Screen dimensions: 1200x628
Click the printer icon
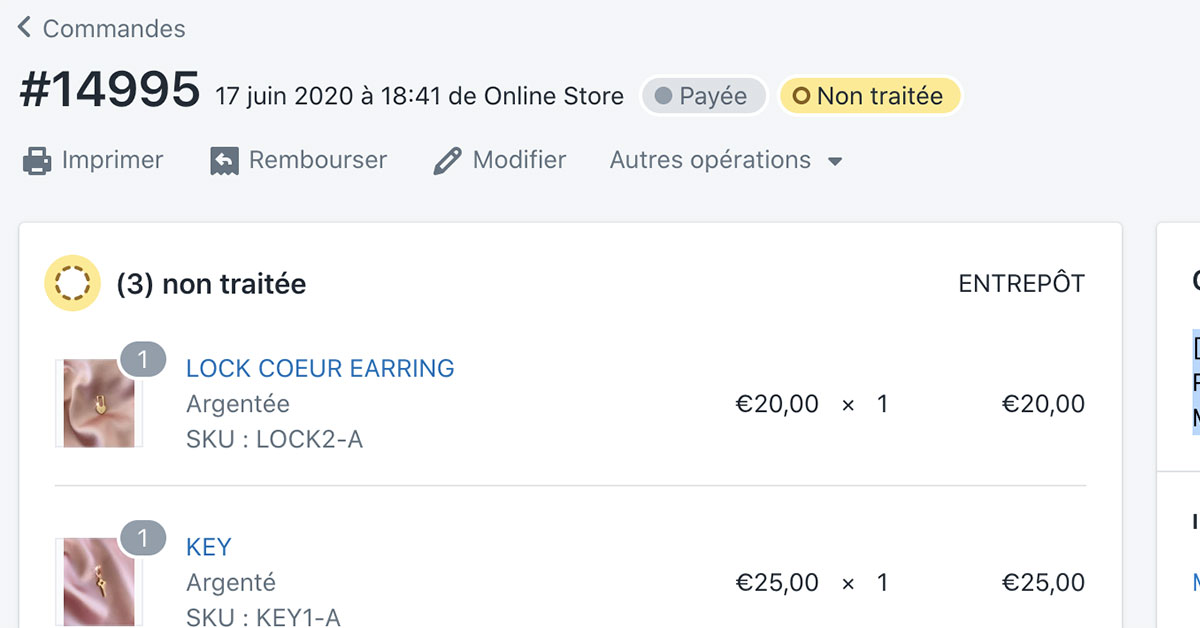(x=37, y=161)
